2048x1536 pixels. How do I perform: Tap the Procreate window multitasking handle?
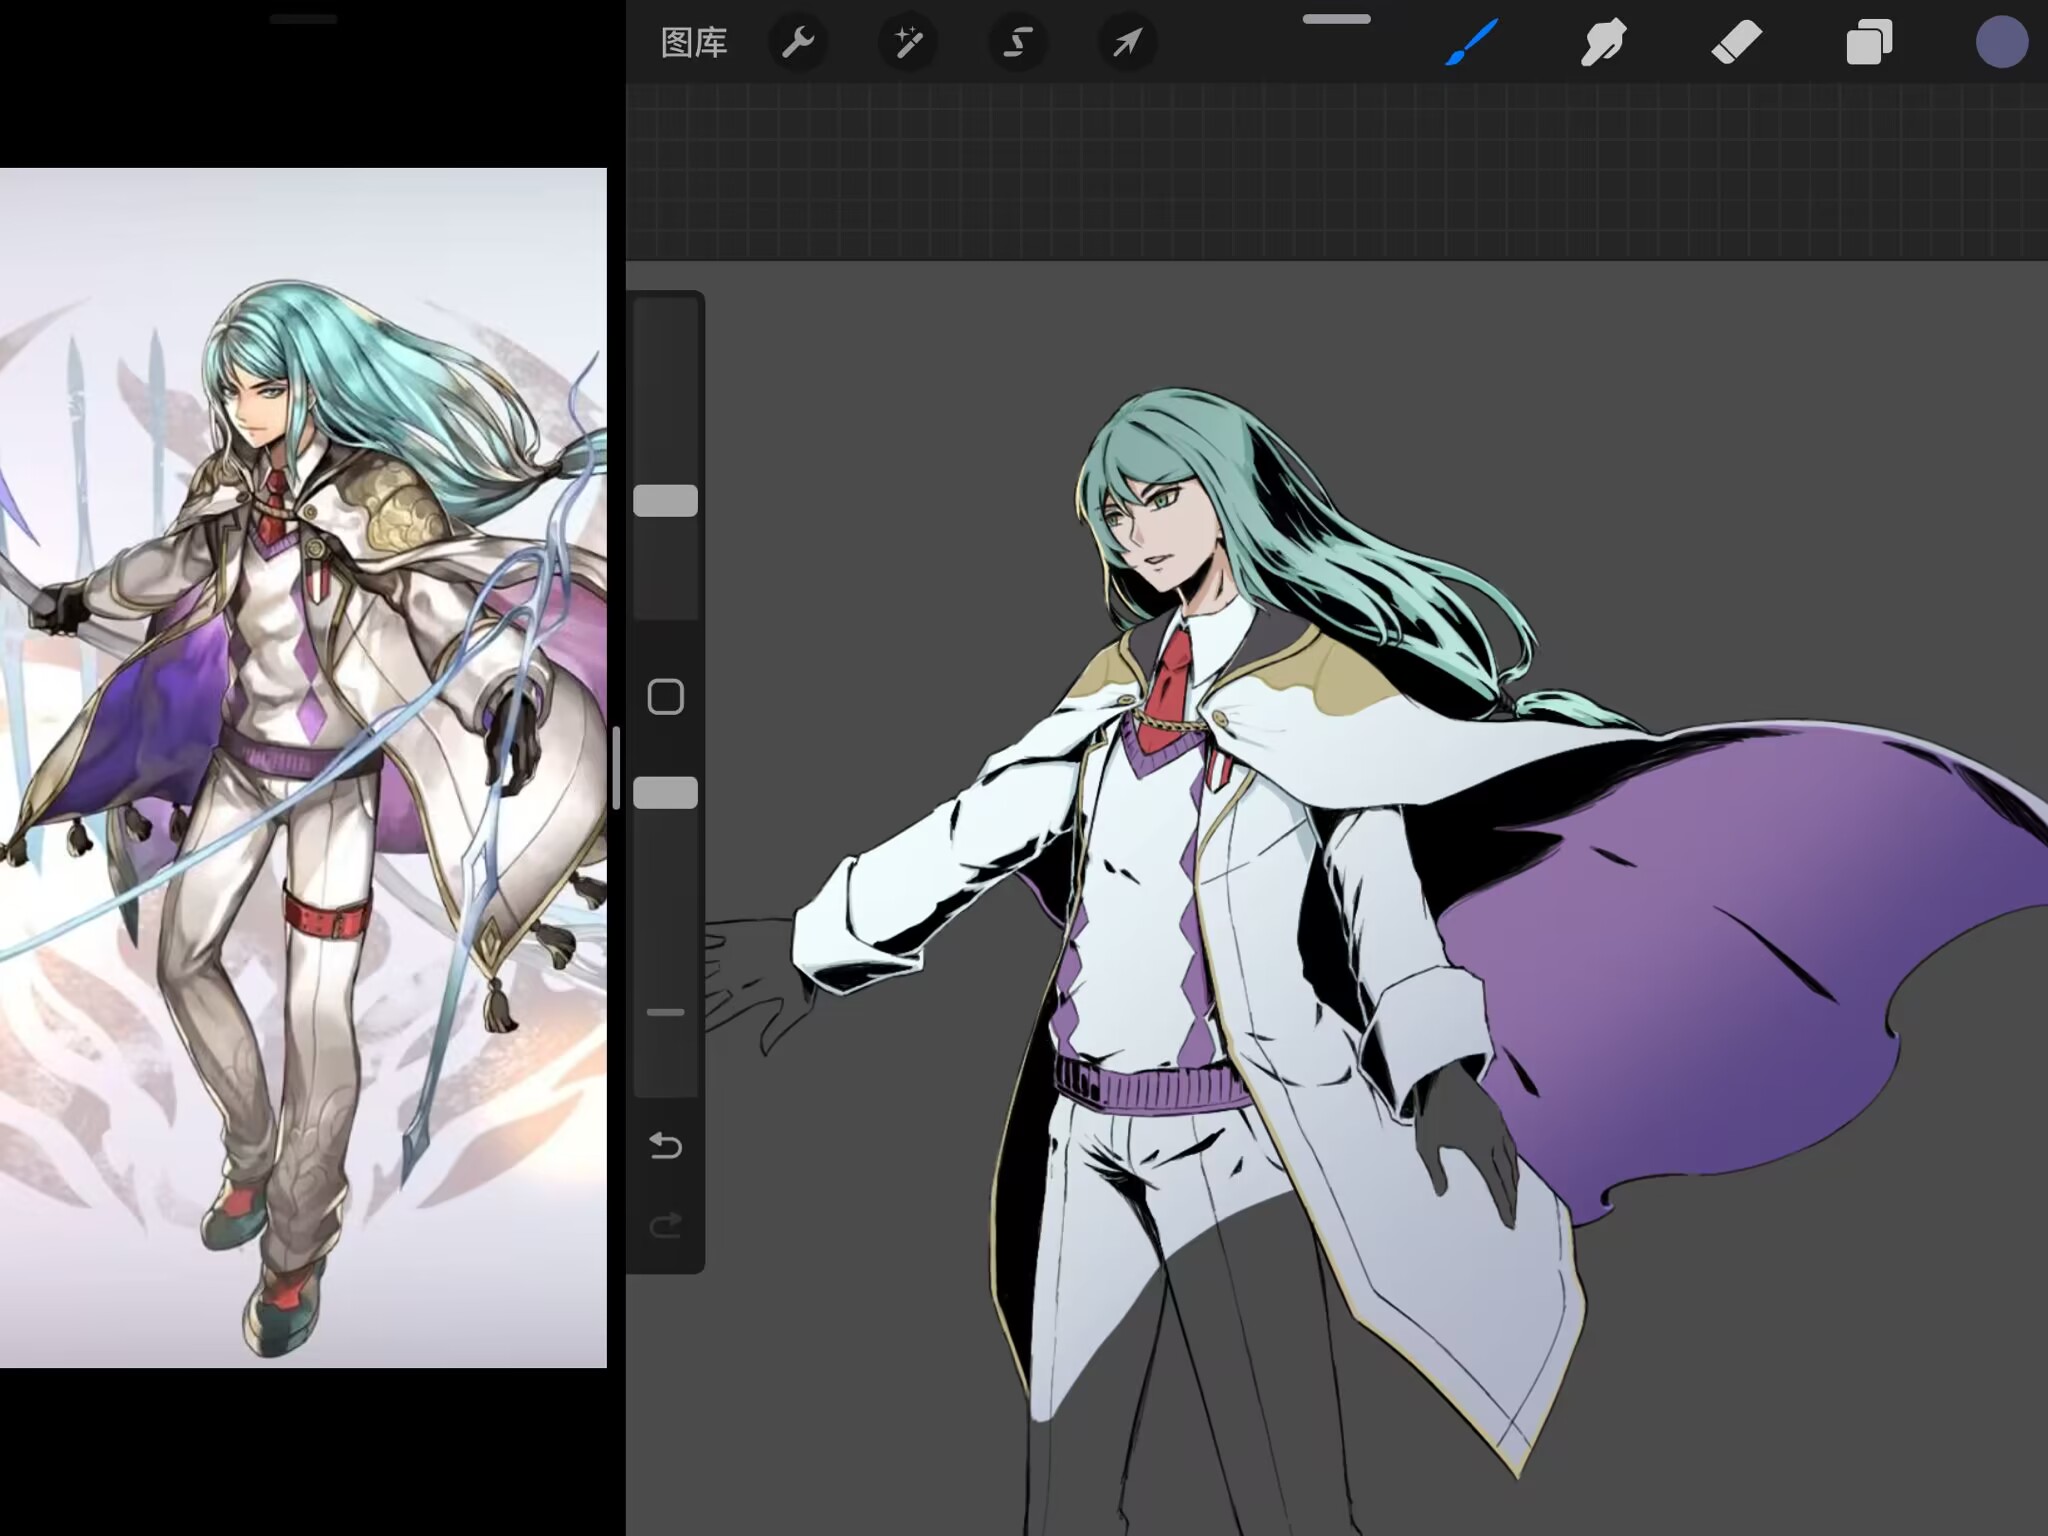(1336, 19)
